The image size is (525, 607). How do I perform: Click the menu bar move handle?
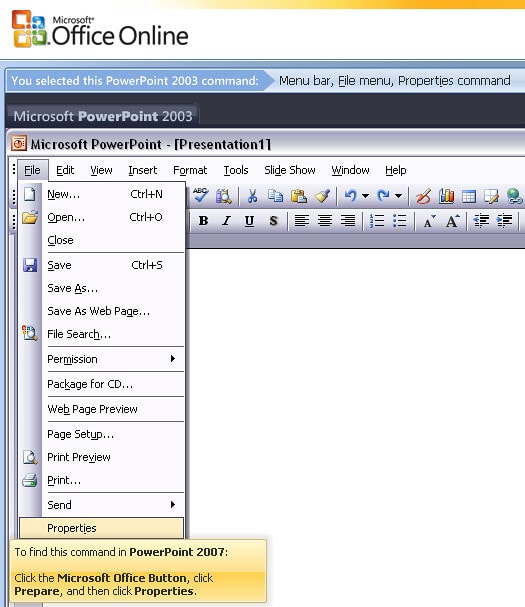click(x=14, y=170)
